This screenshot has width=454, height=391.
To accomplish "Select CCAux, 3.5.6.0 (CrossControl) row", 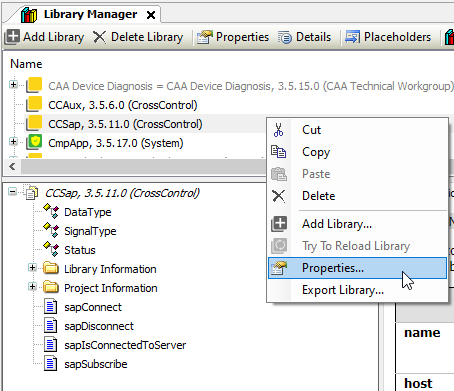I will pyautogui.click(x=123, y=105).
